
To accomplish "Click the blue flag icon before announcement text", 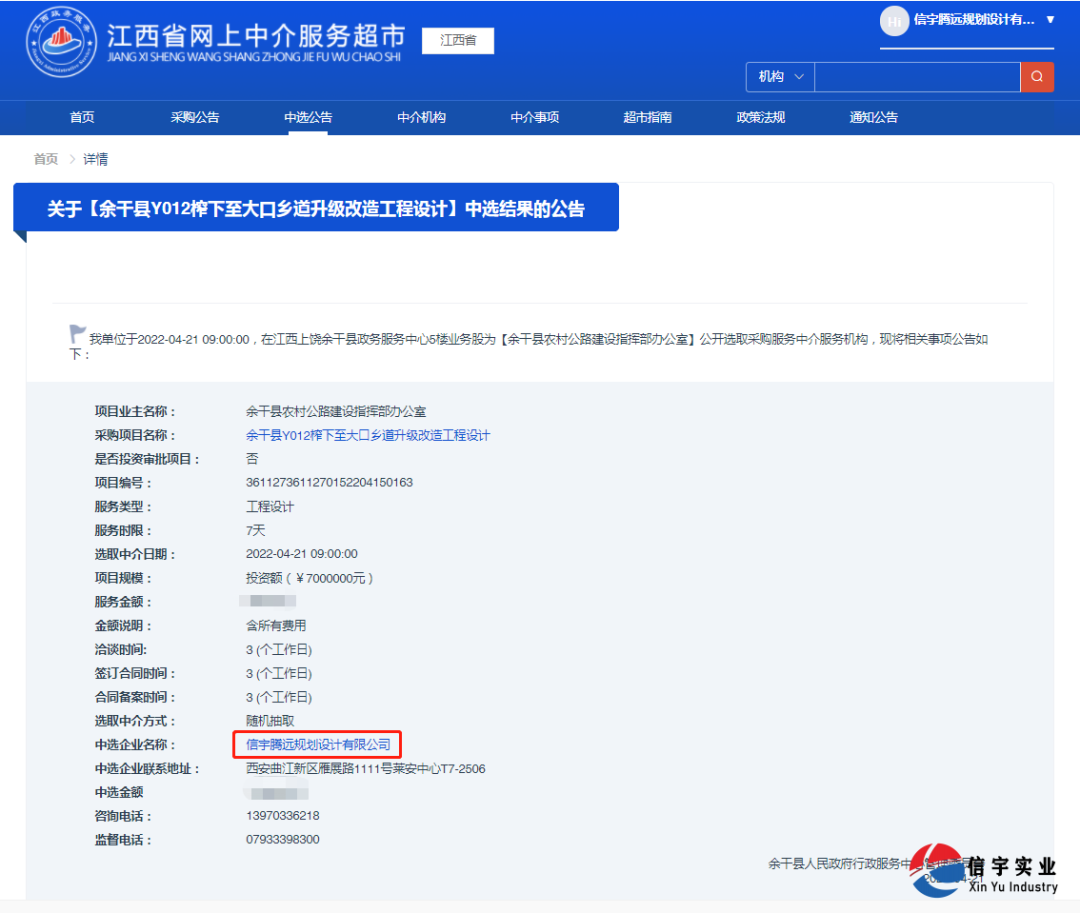I will coord(77,331).
